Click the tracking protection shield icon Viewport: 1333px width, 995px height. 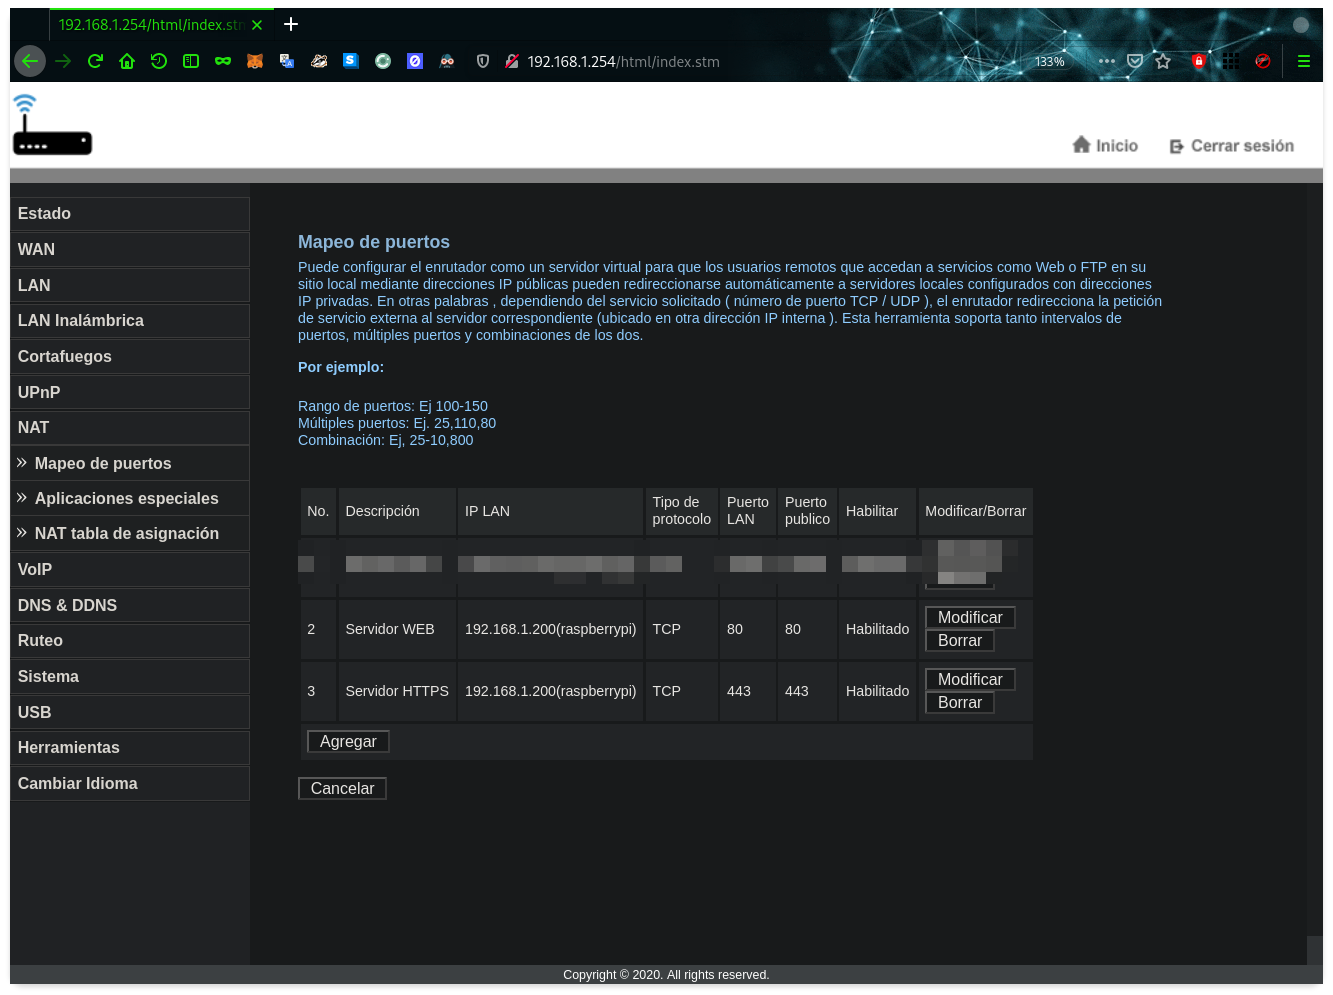point(483,61)
